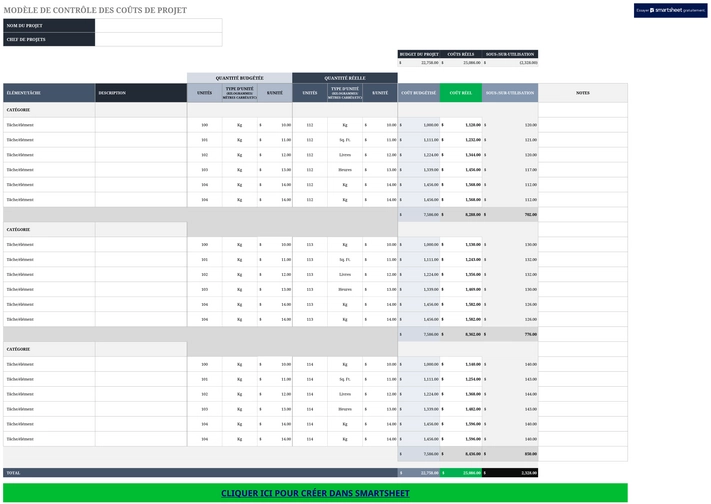Select the 'Heures' cell in the 114-units section
The height and width of the screenshot is (504, 711).
tap(345, 409)
